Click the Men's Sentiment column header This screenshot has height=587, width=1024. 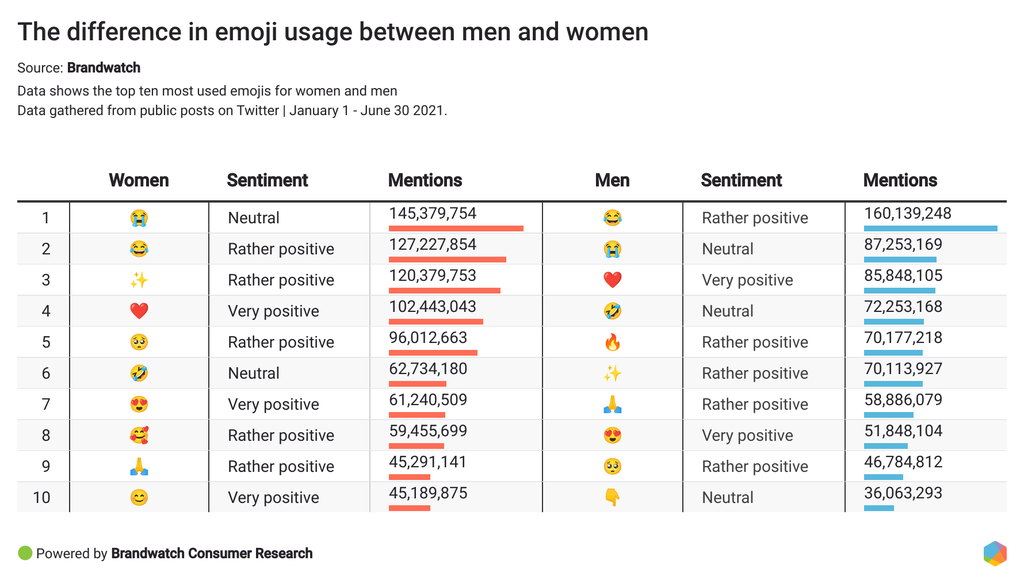click(741, 180)
